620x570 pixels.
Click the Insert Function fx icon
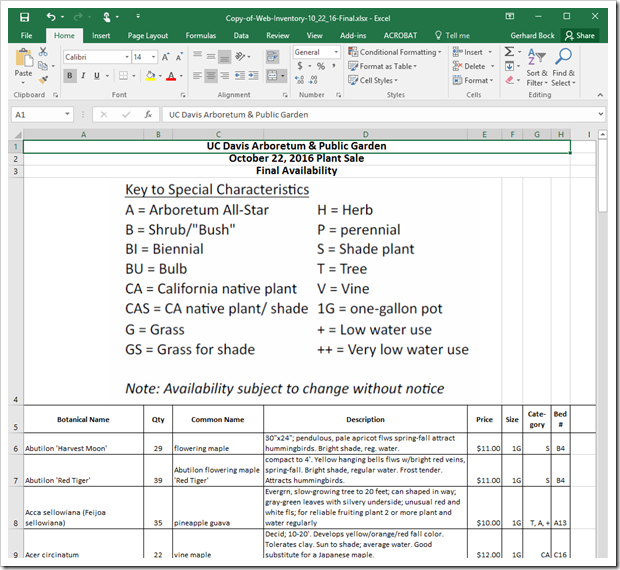[148, 115]
